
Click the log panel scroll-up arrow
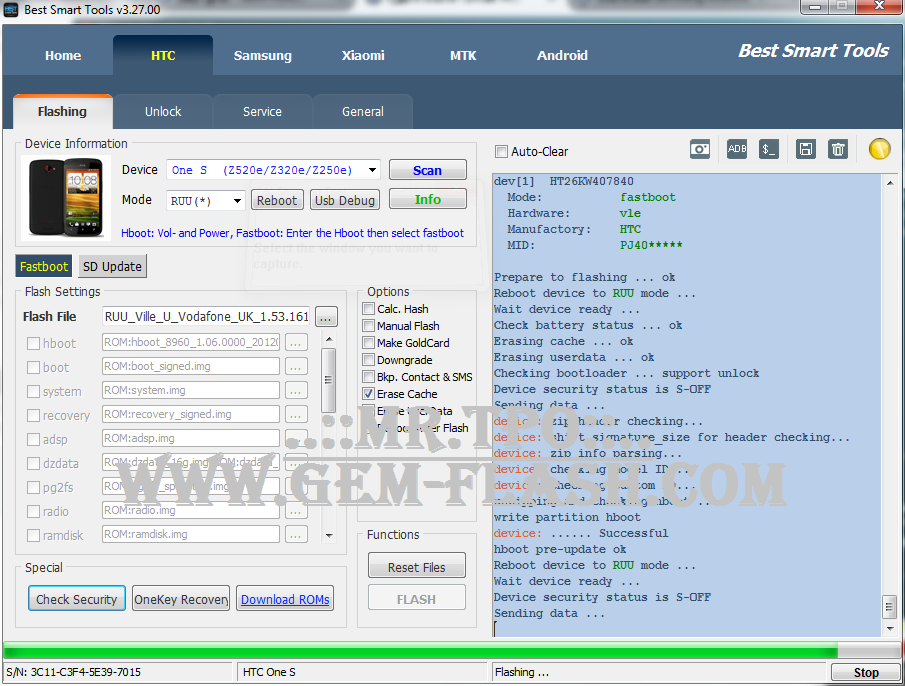coord(890,183)
